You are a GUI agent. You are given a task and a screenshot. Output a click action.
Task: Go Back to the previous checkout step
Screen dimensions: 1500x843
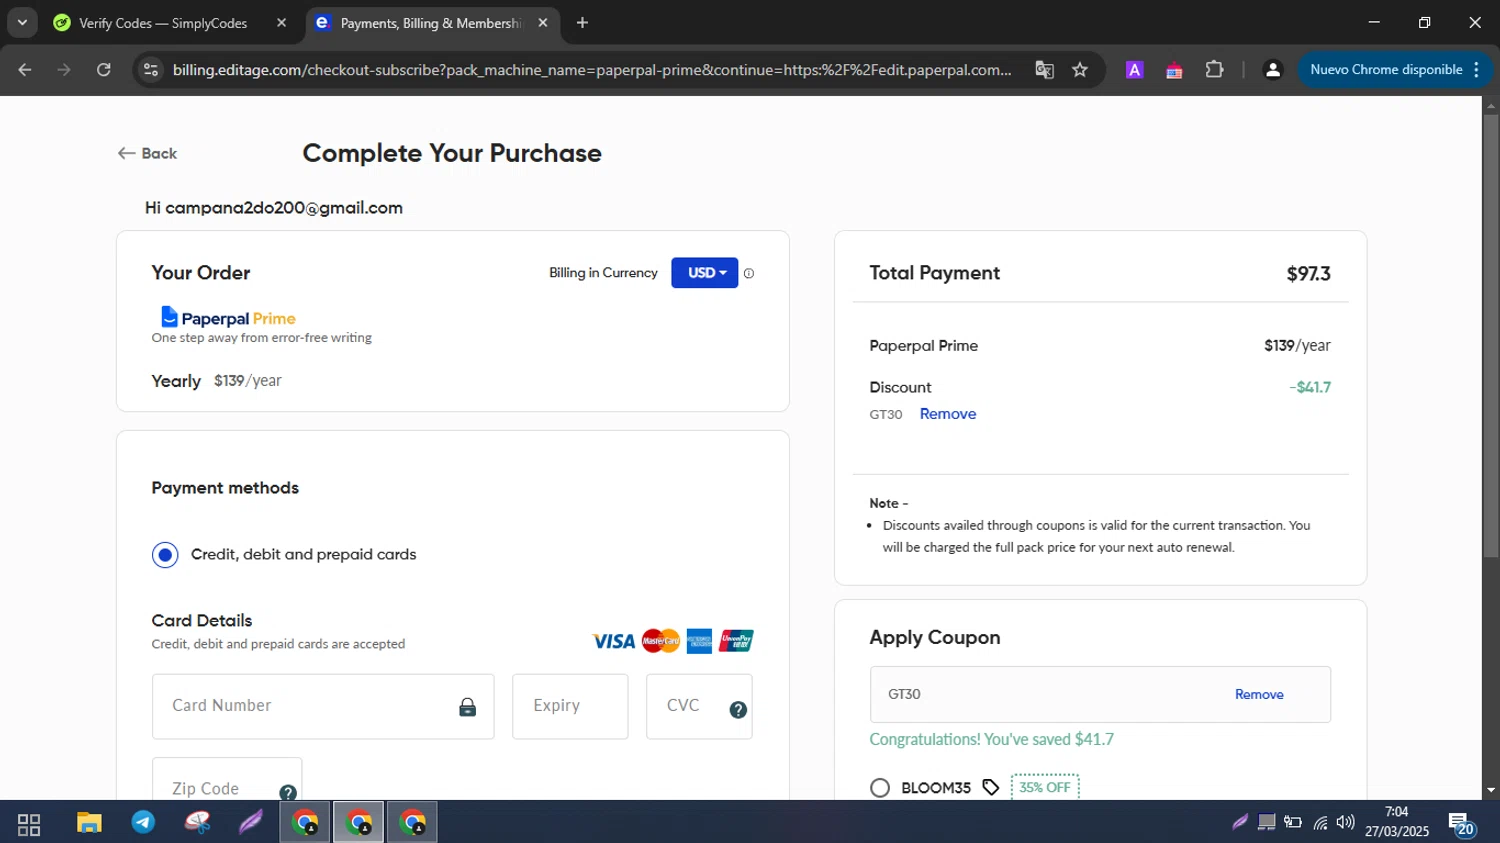(x=147, y=153)
